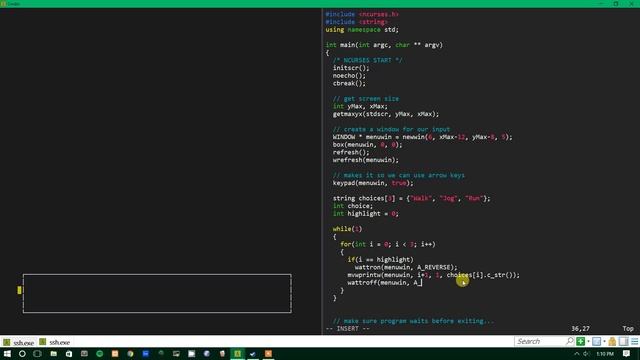Image resolution: width=640 pixels, height=360 pixels.
Task: Open the globe taskbar app icon
Action: click(207, 353)
